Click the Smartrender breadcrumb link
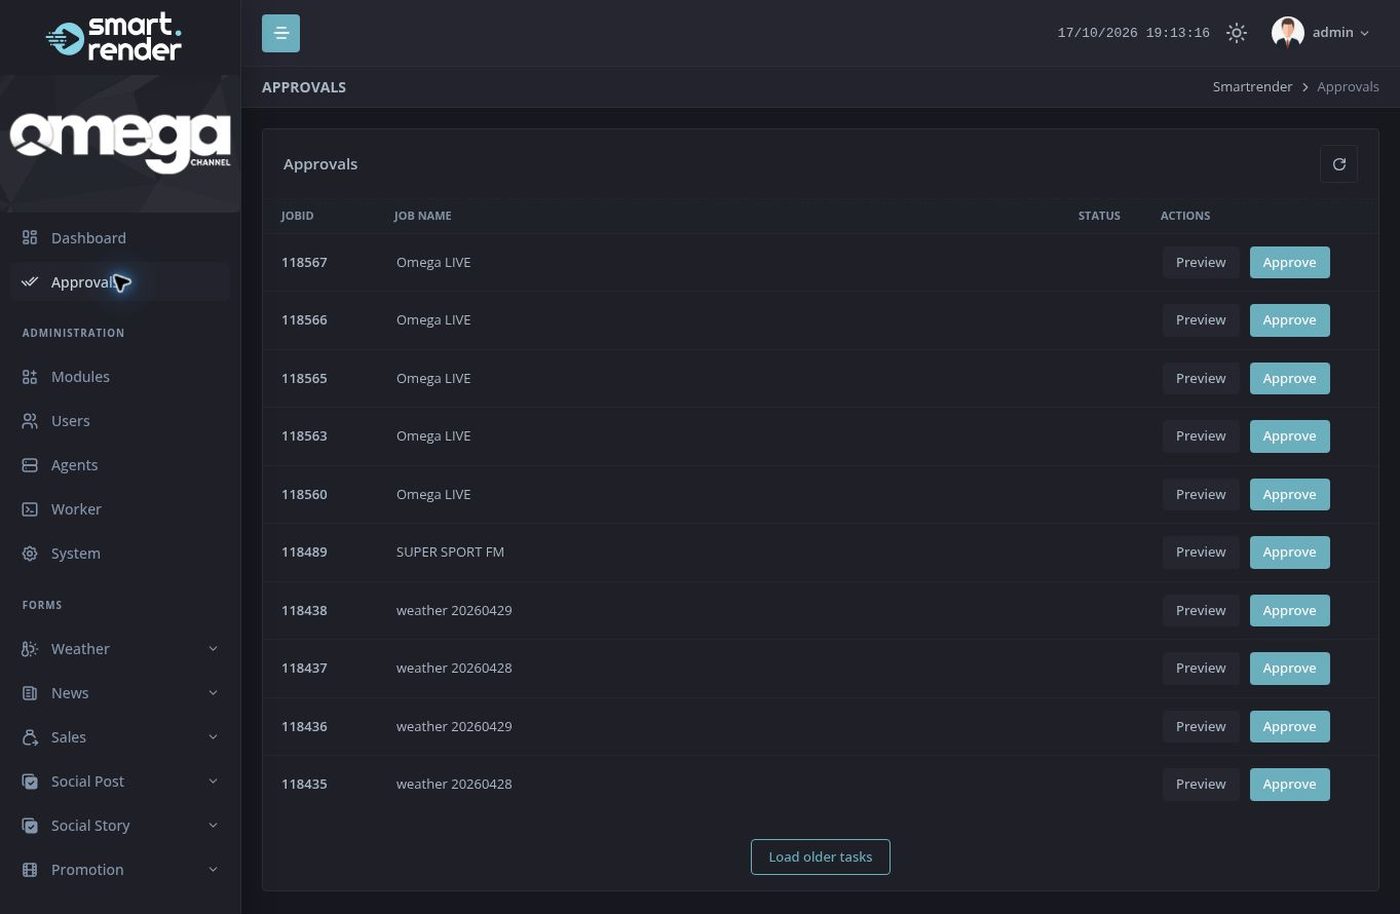This screenshot has height=914, width=1400. tap(1252, 87)
